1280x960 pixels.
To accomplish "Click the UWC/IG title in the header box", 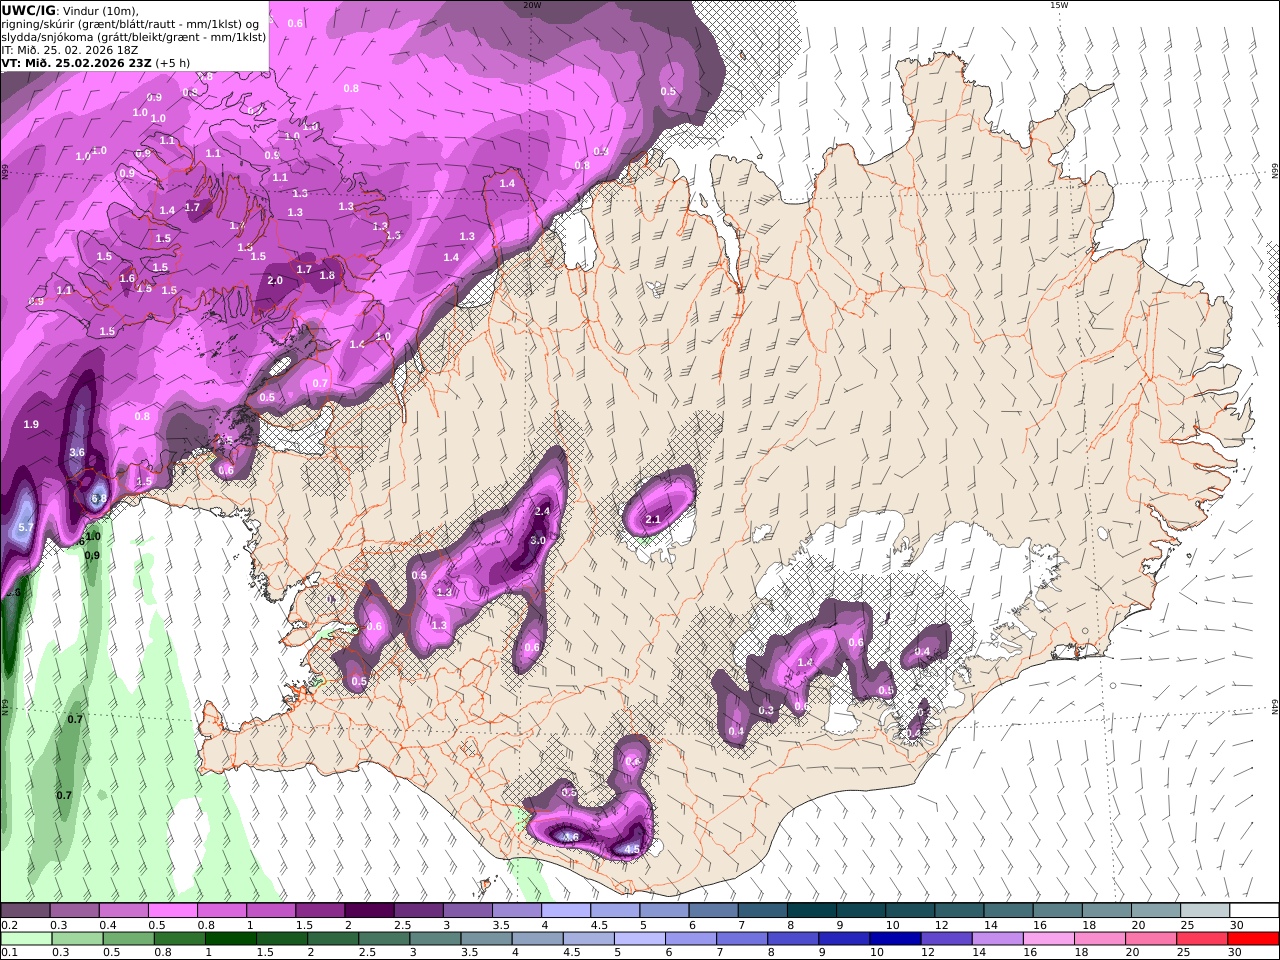I will click(28, 10).
